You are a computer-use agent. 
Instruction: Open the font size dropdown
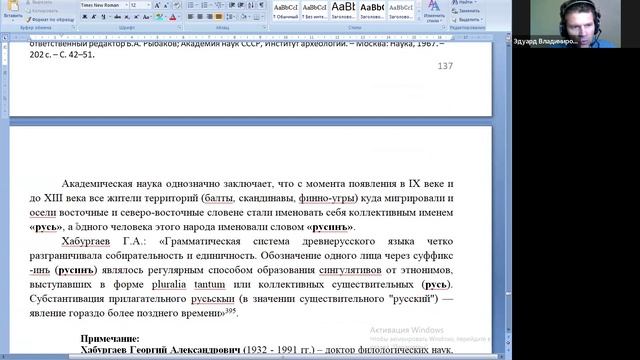tap(148, 5)
